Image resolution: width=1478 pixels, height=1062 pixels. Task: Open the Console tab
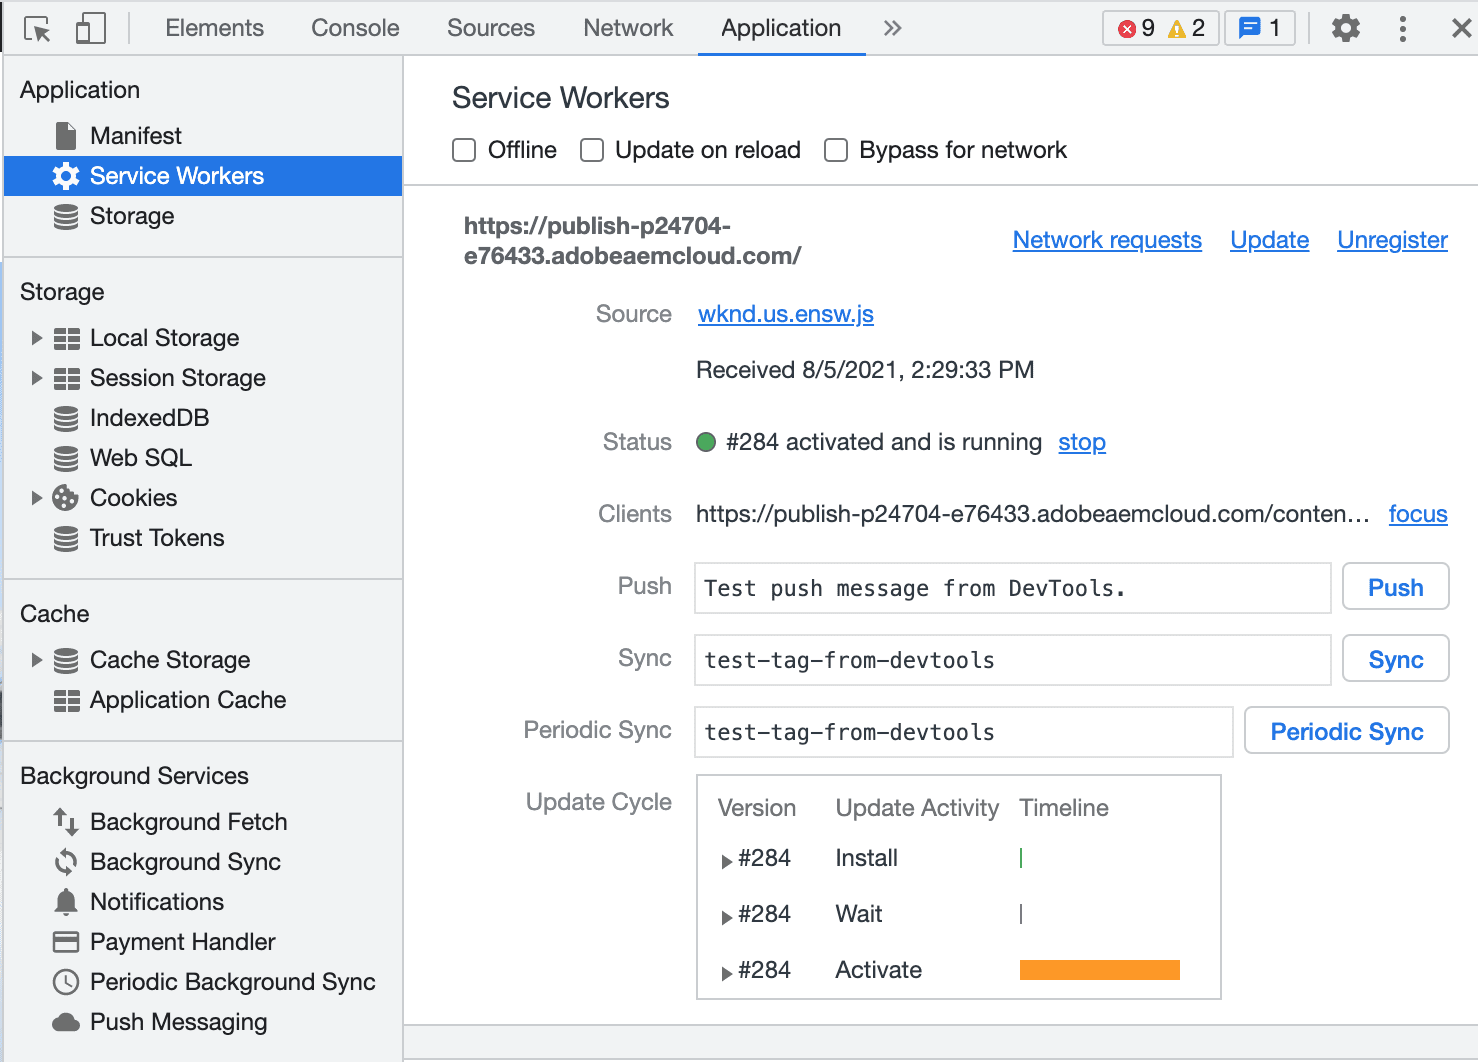click(354, 28)
